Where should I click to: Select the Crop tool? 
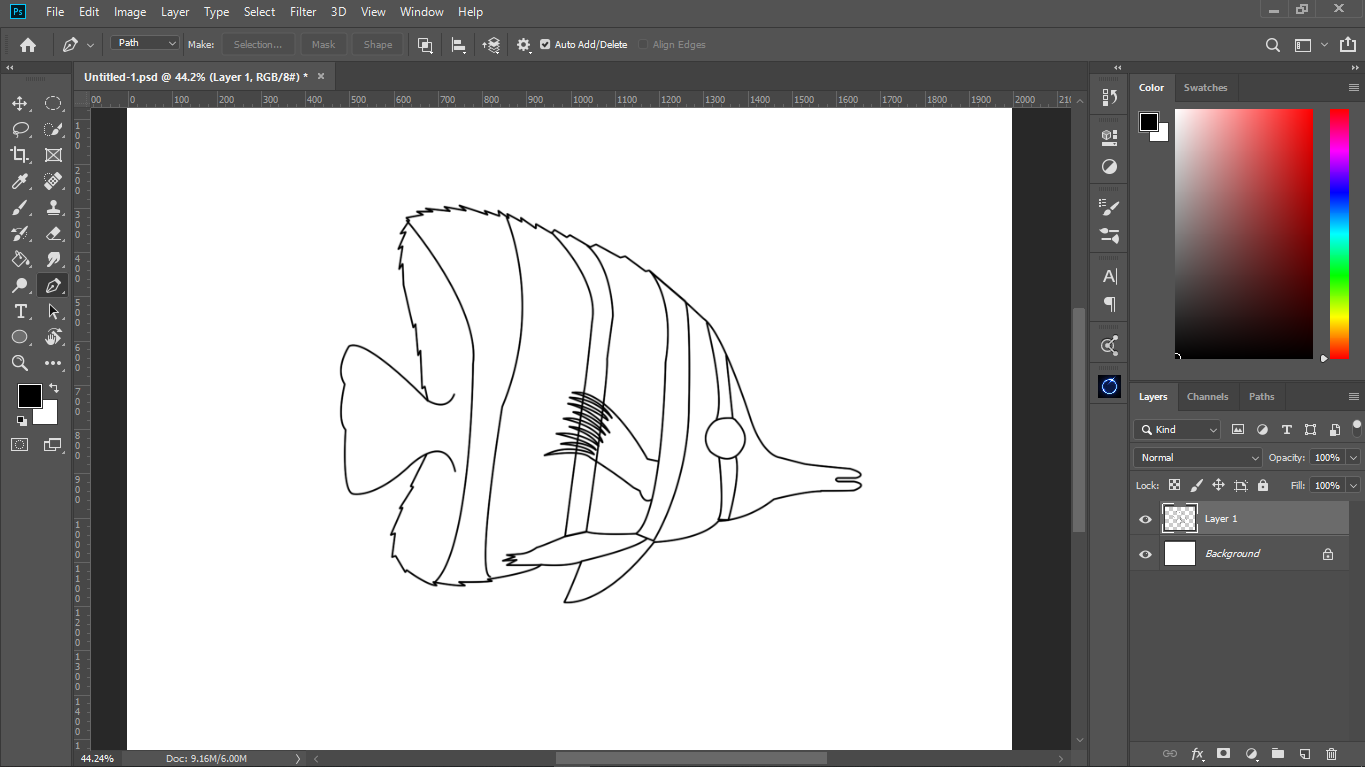pos(19,155)
